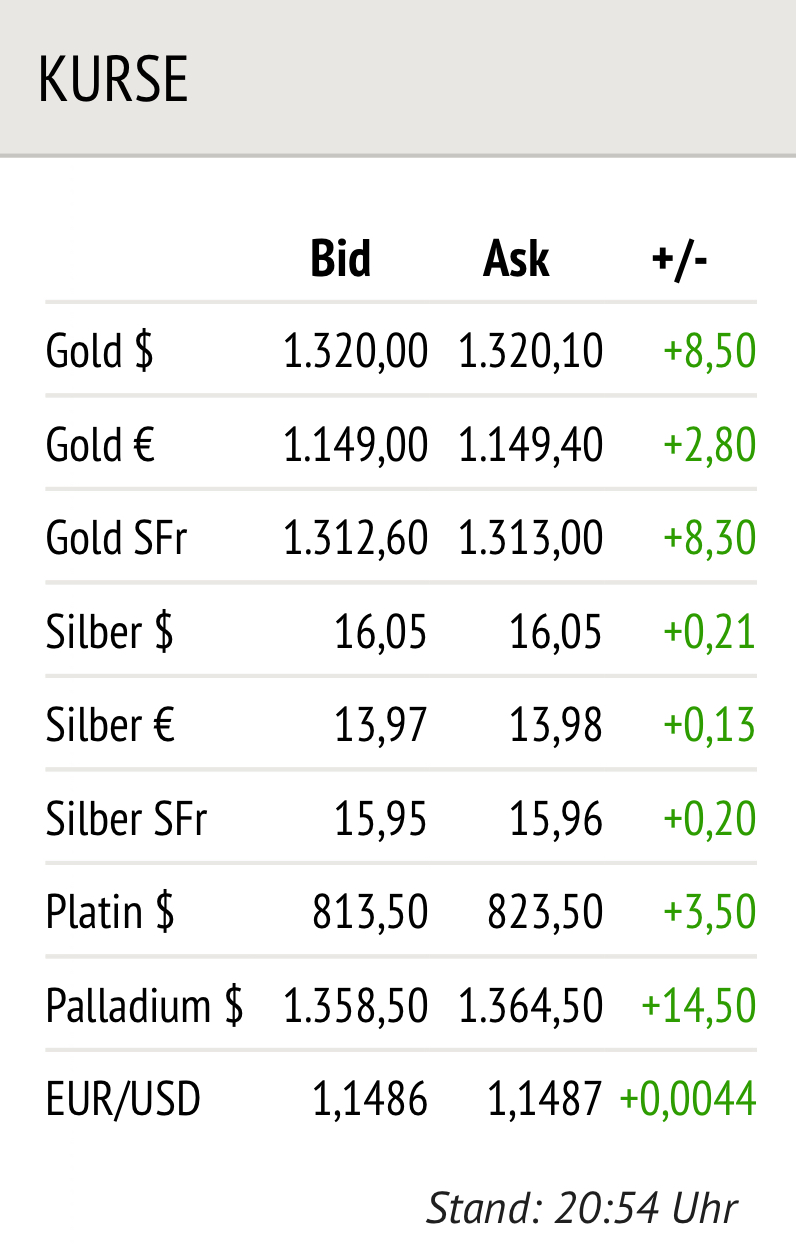Open the Gold € row label

pyautogui.click(x=100, y=445)
